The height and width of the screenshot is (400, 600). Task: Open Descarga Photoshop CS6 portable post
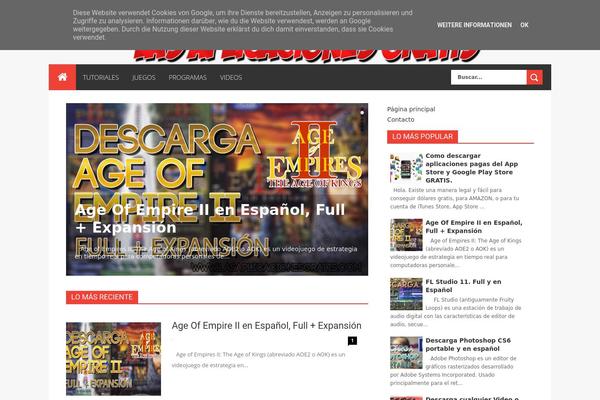pos(468,344)
